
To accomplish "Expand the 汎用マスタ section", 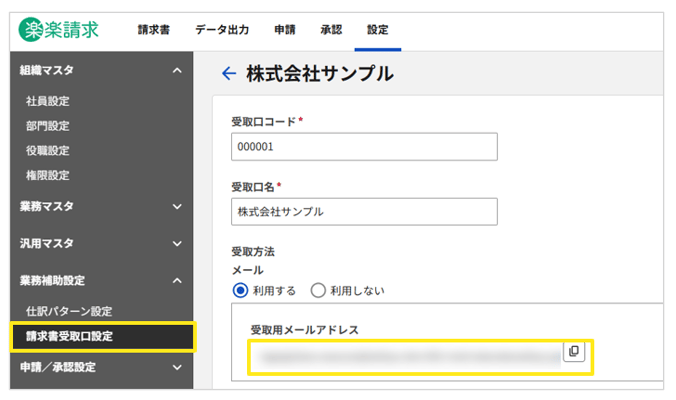I will (177, 243).
